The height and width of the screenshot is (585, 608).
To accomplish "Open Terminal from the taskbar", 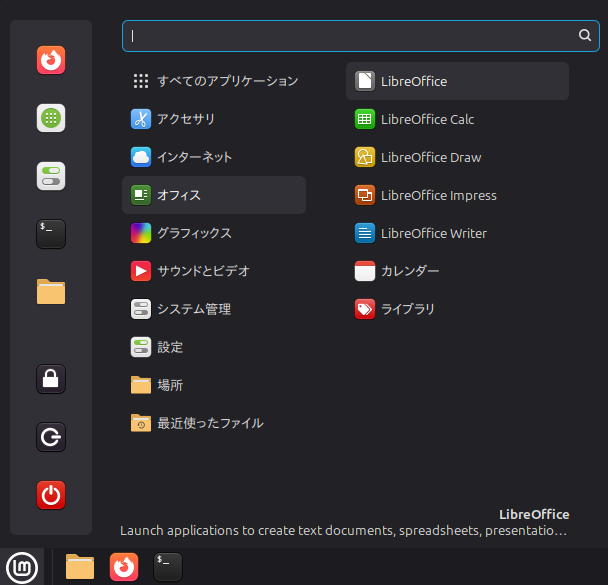I will [x=168, y=567].
